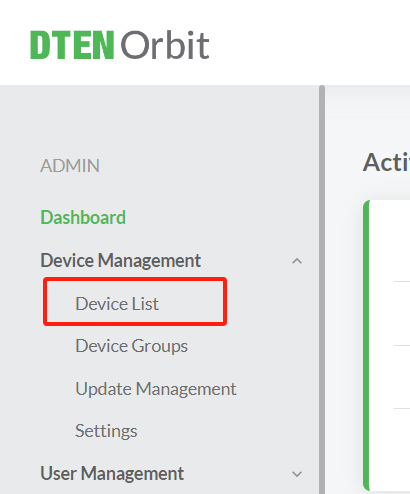This screenshot has width=410, height=494.
Task: Collapse Device Management with the up chevron
Action: [x=297, y=261]
